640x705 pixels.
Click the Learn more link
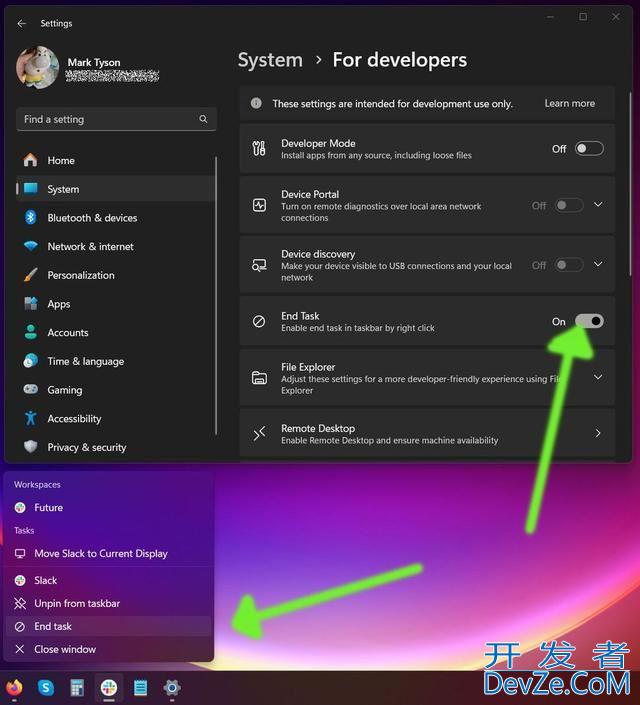click(x=569, y=103)
